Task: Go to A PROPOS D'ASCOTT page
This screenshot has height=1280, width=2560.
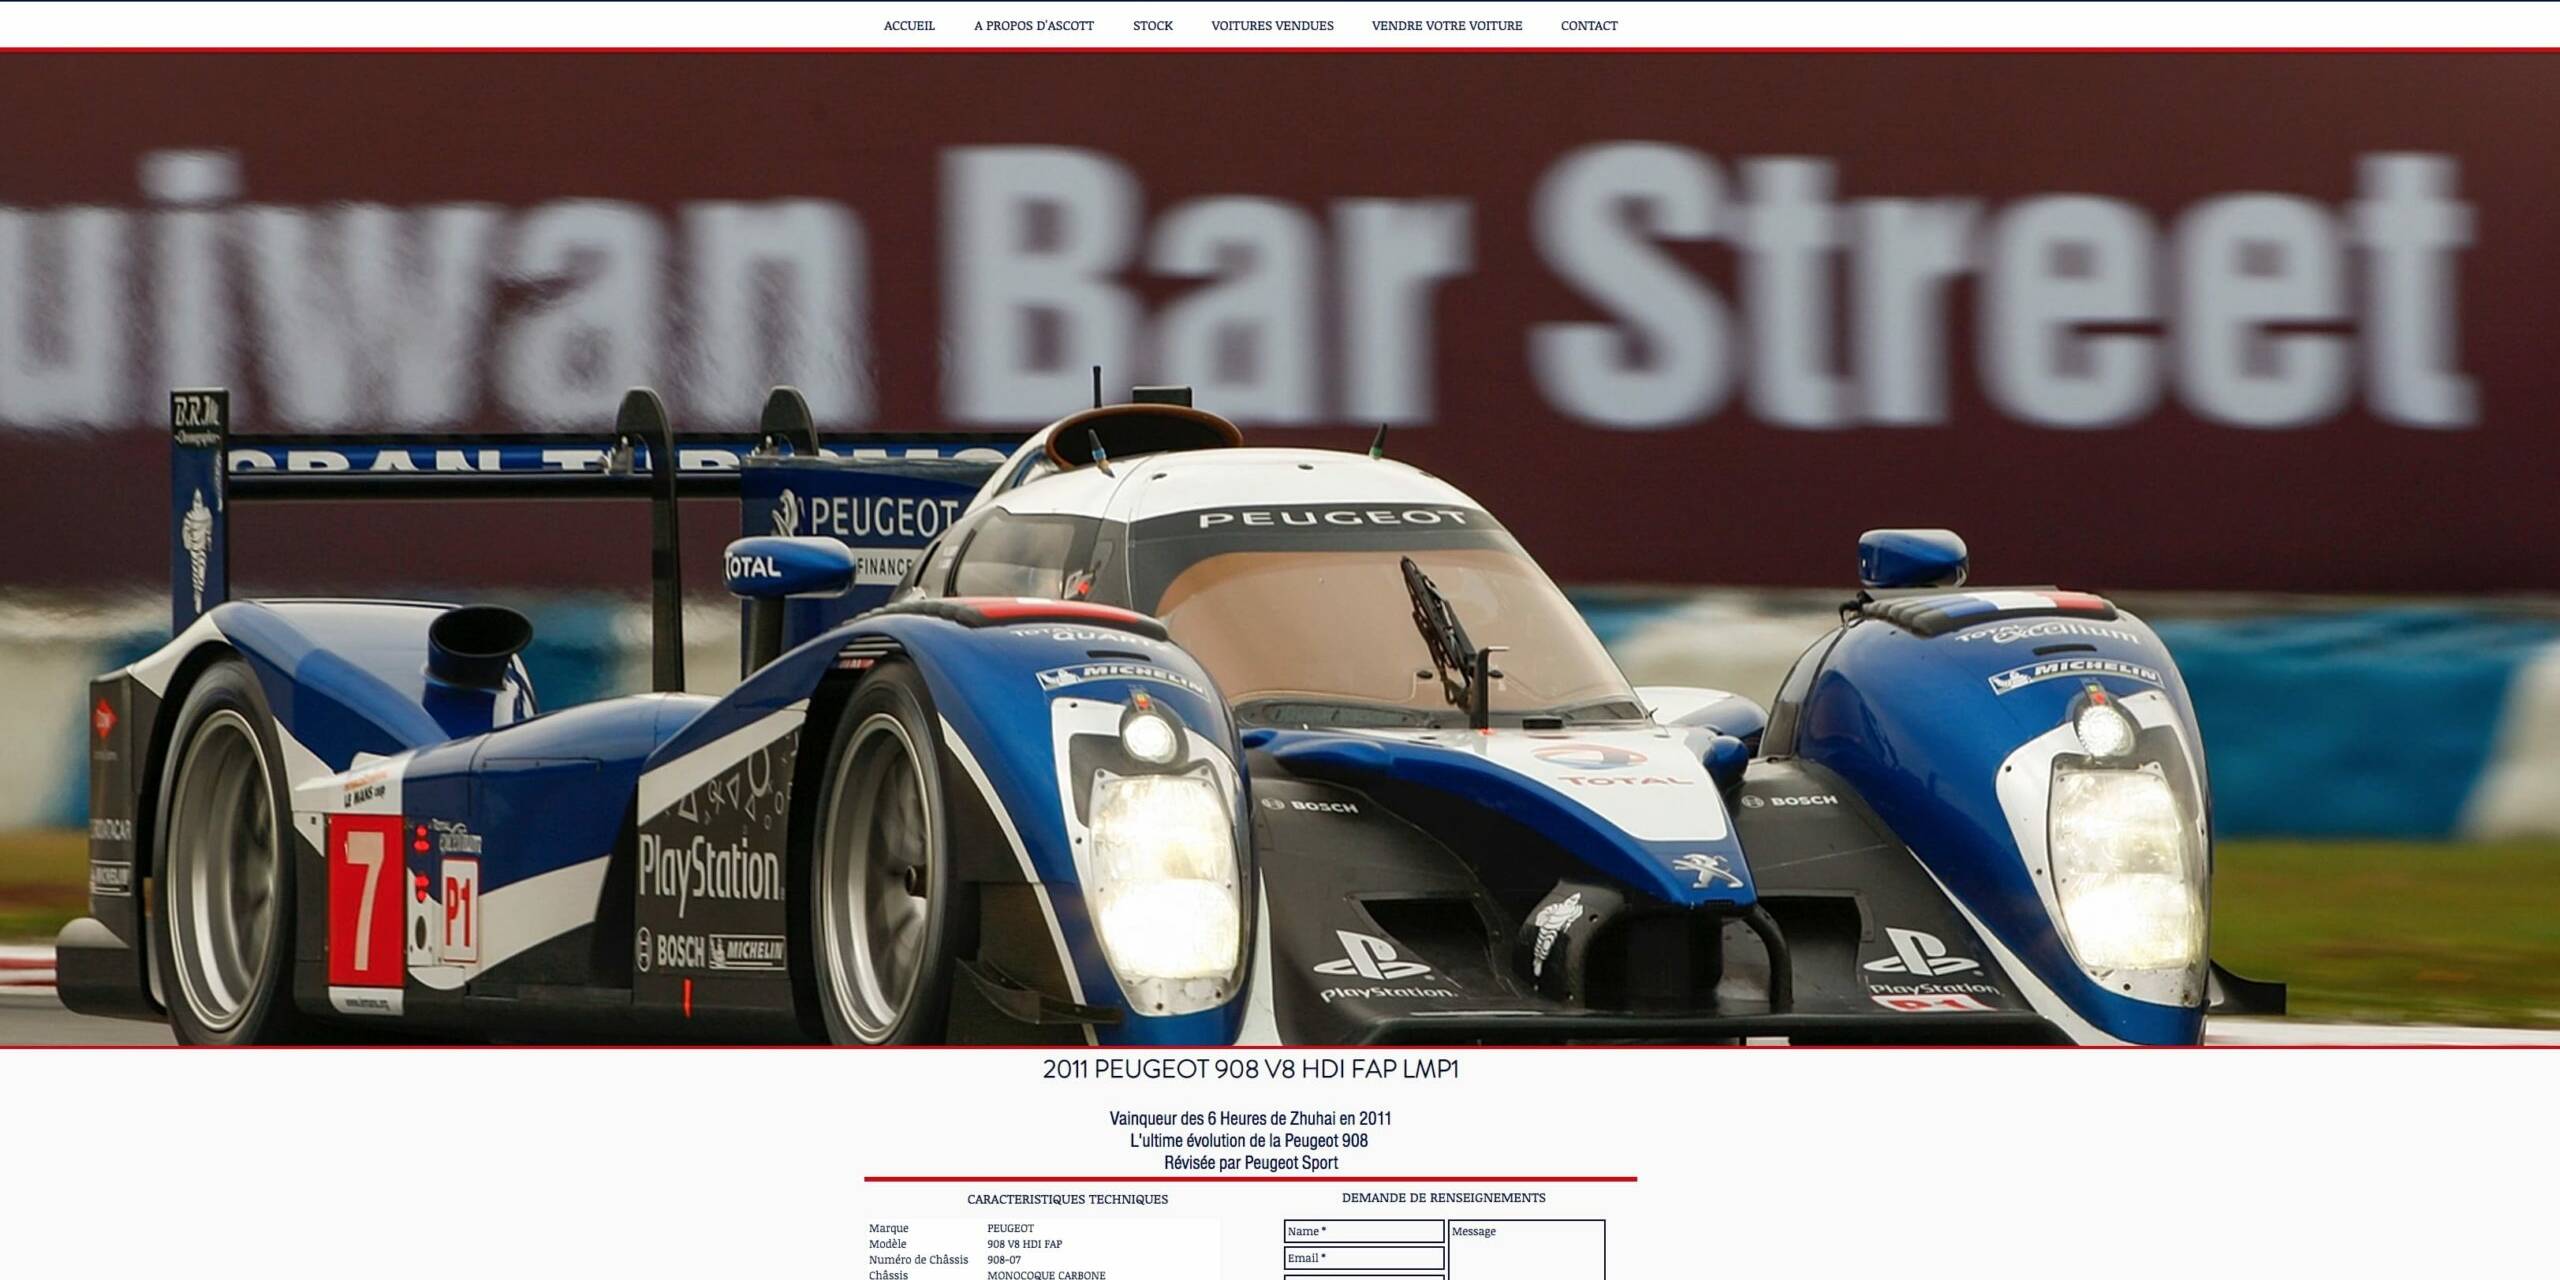Action: 1034,26
